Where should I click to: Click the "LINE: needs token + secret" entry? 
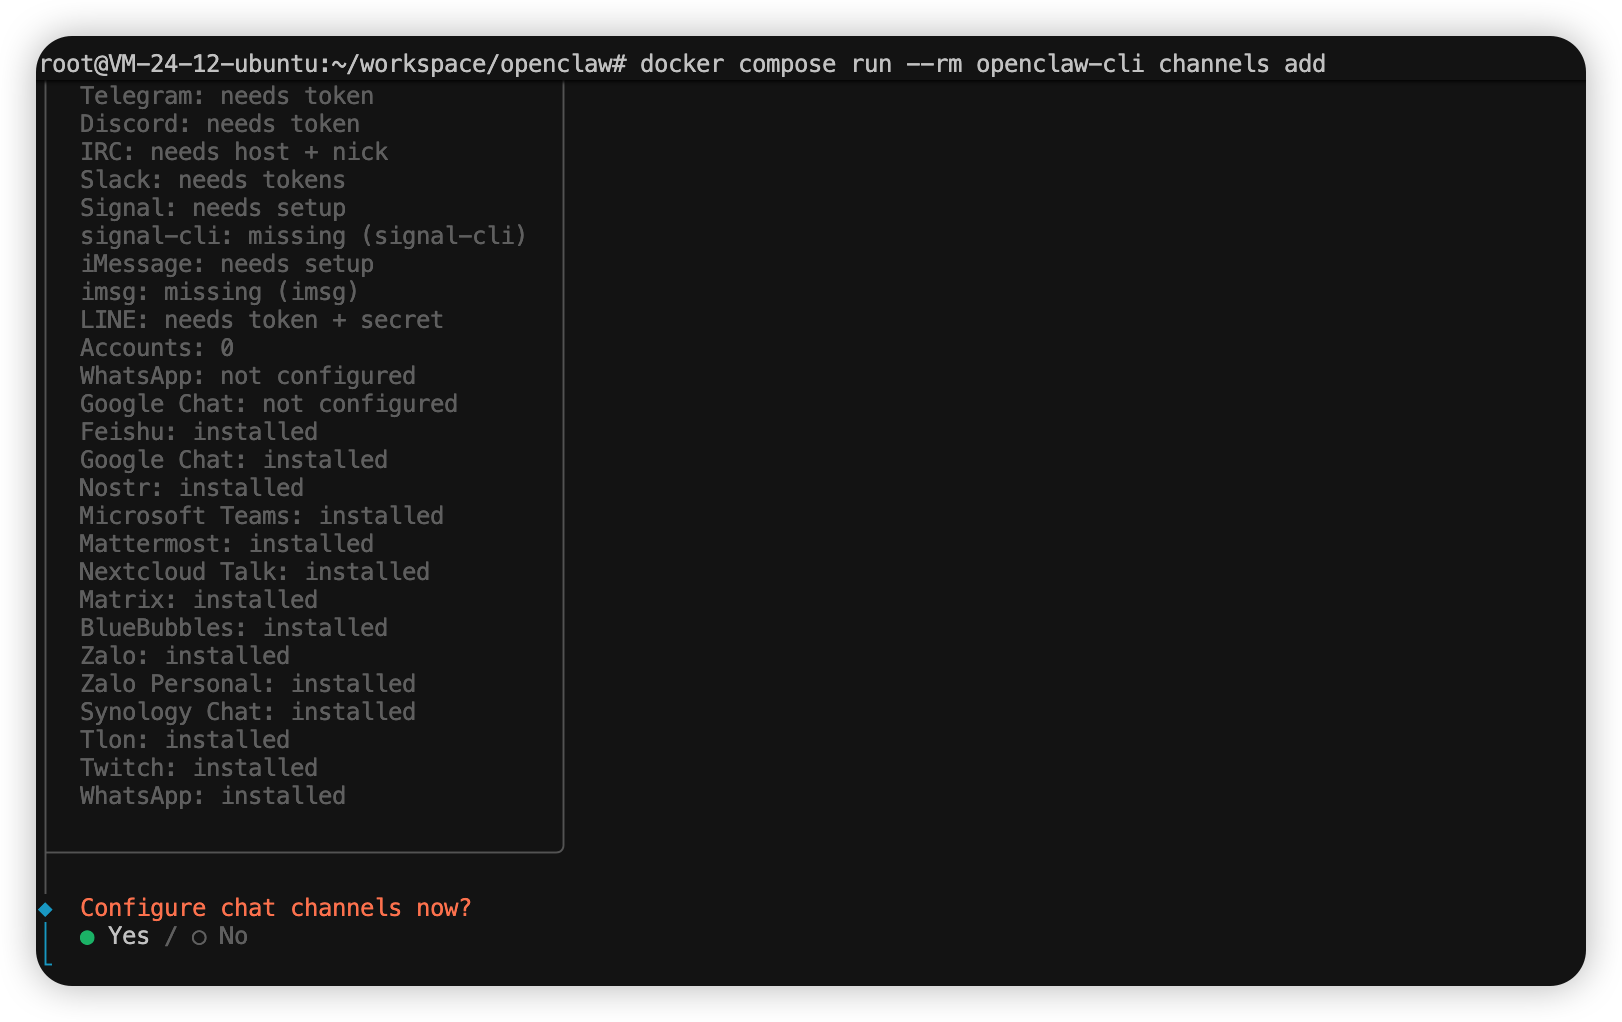pos(261,320)
